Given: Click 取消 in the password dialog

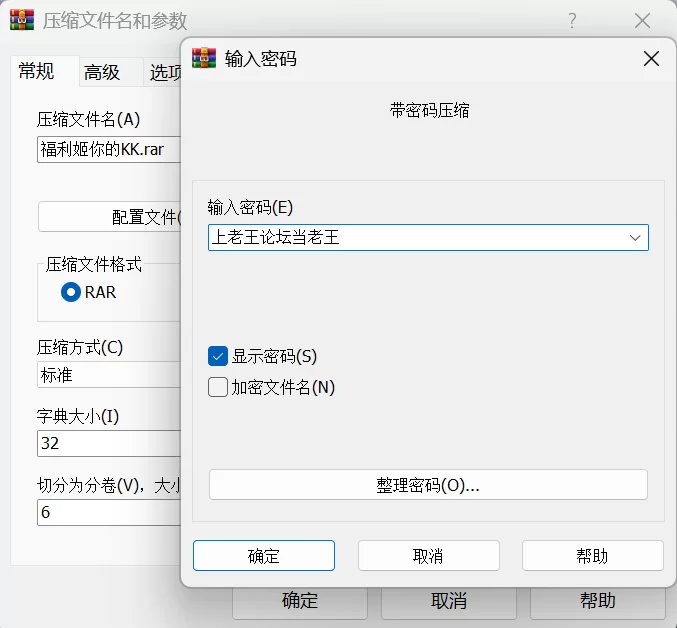Looking at the screenshot, I should pos(428,556).
